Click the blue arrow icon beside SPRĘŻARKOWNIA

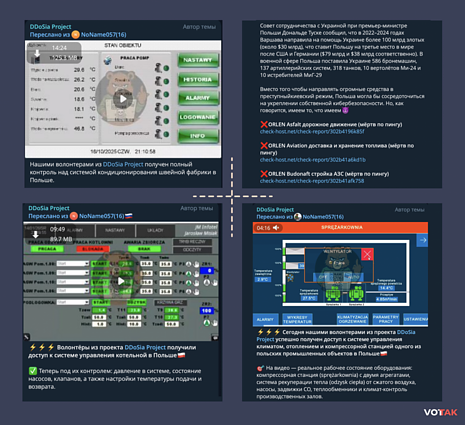pyautogui.click(x=423, y=240)
